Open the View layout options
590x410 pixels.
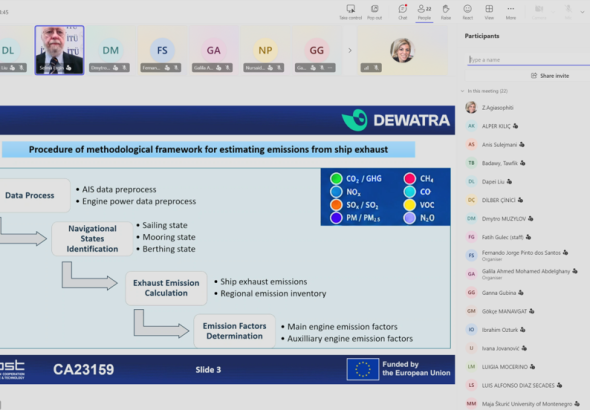click(x=489, y=12)
